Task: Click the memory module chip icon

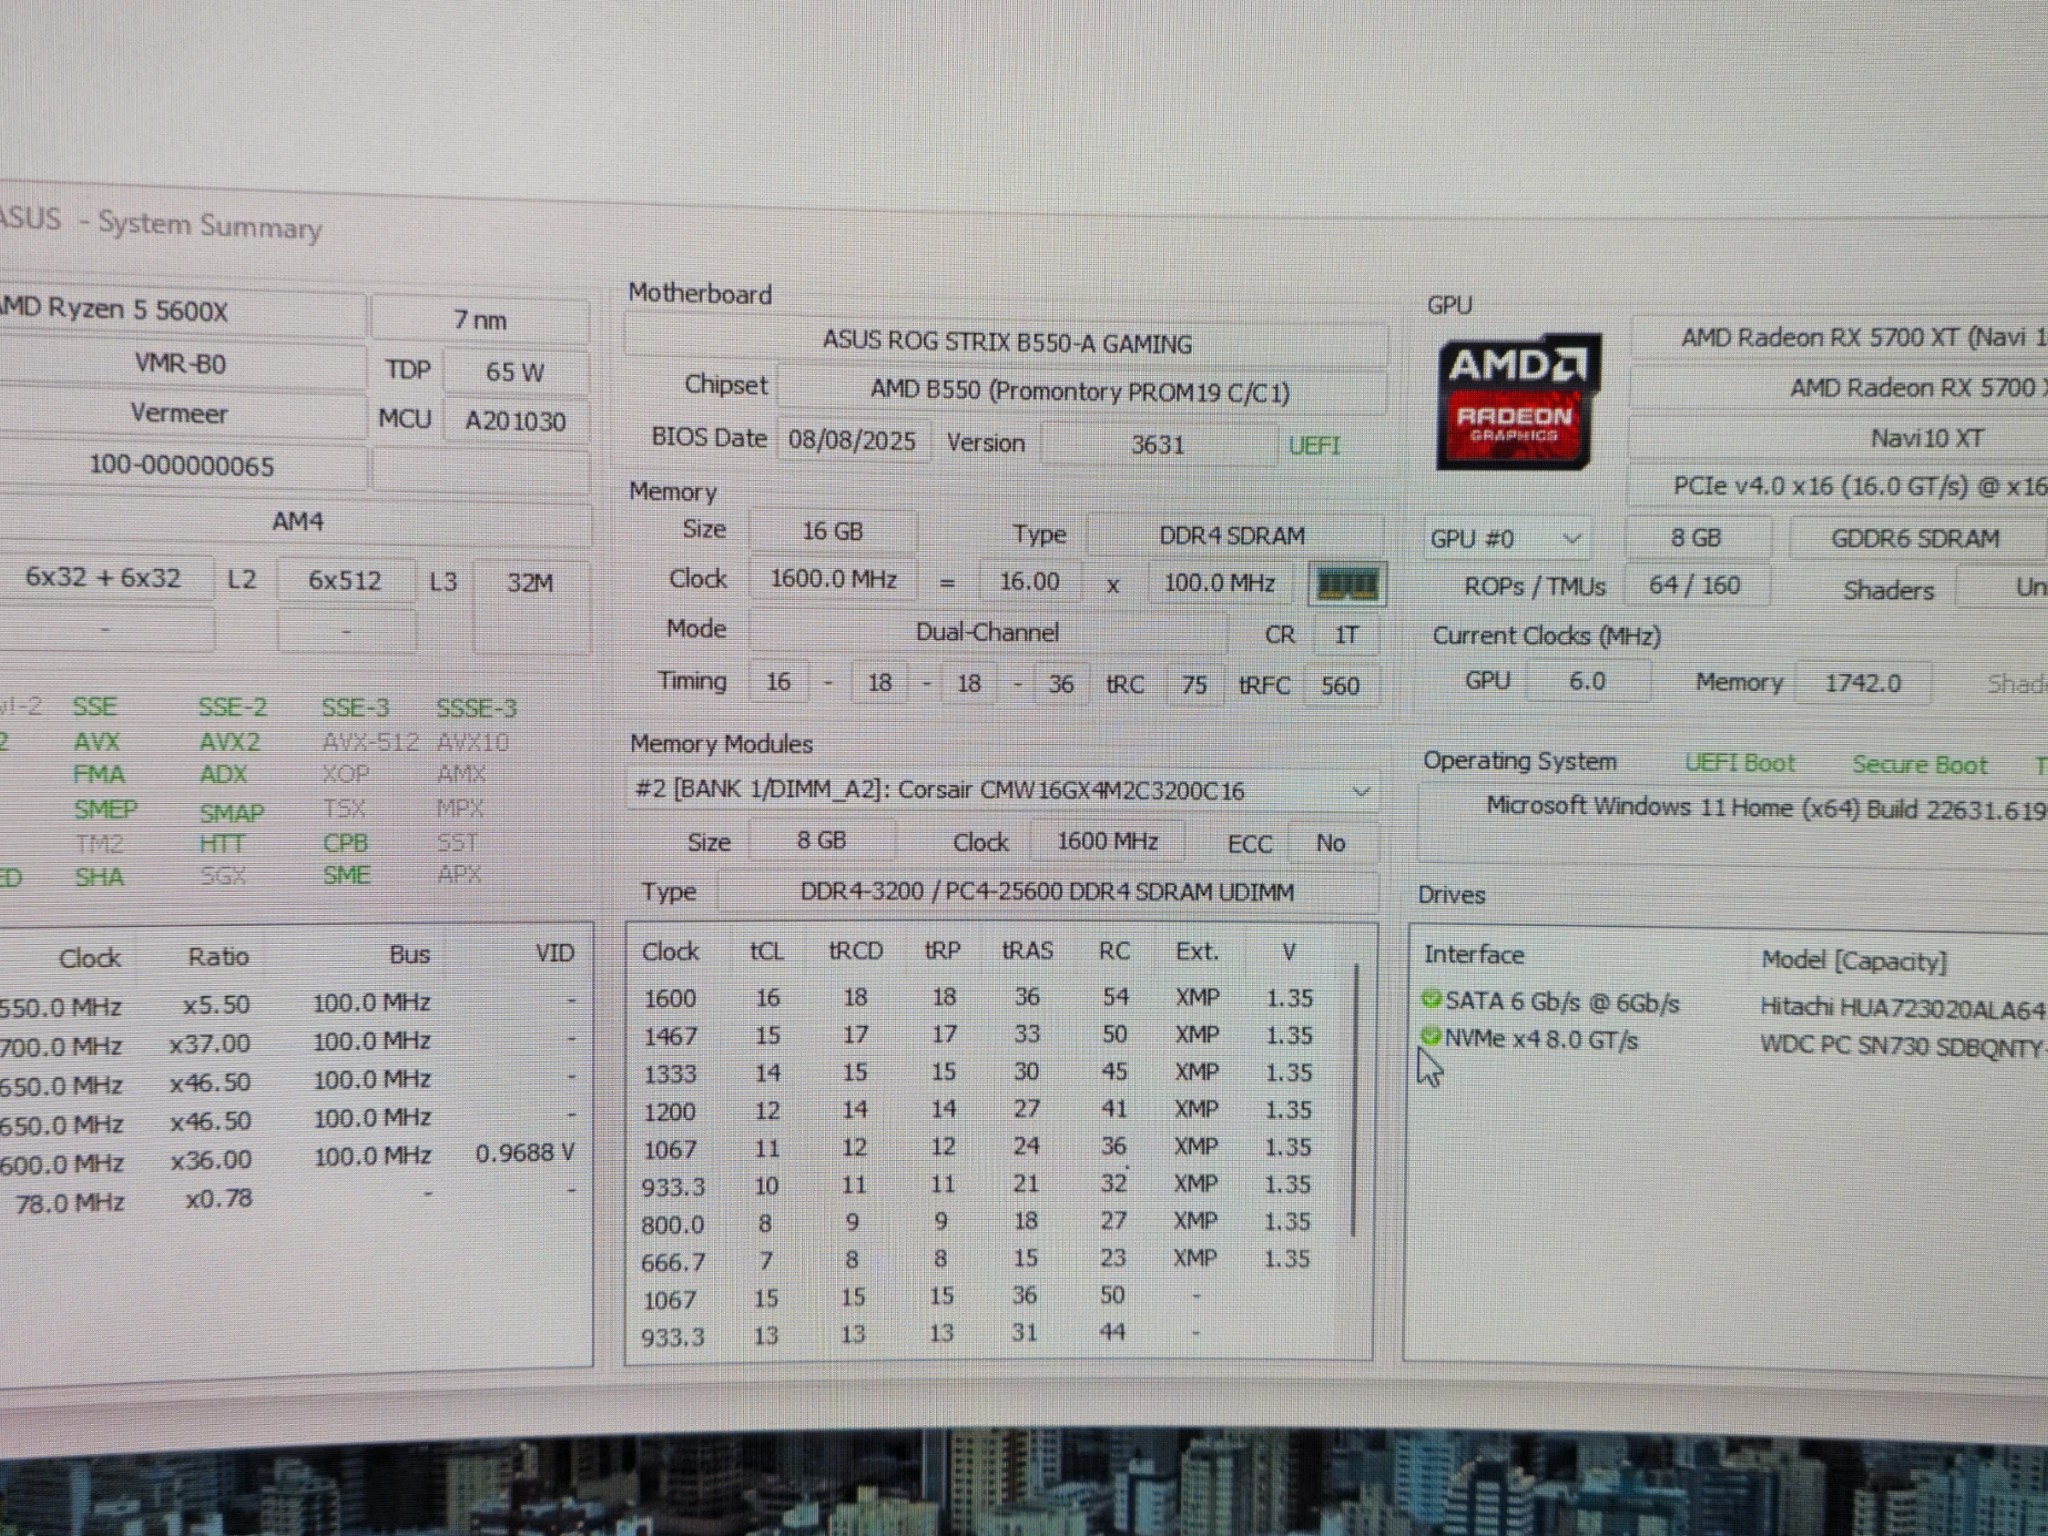Action: (x=1348, y=584)
